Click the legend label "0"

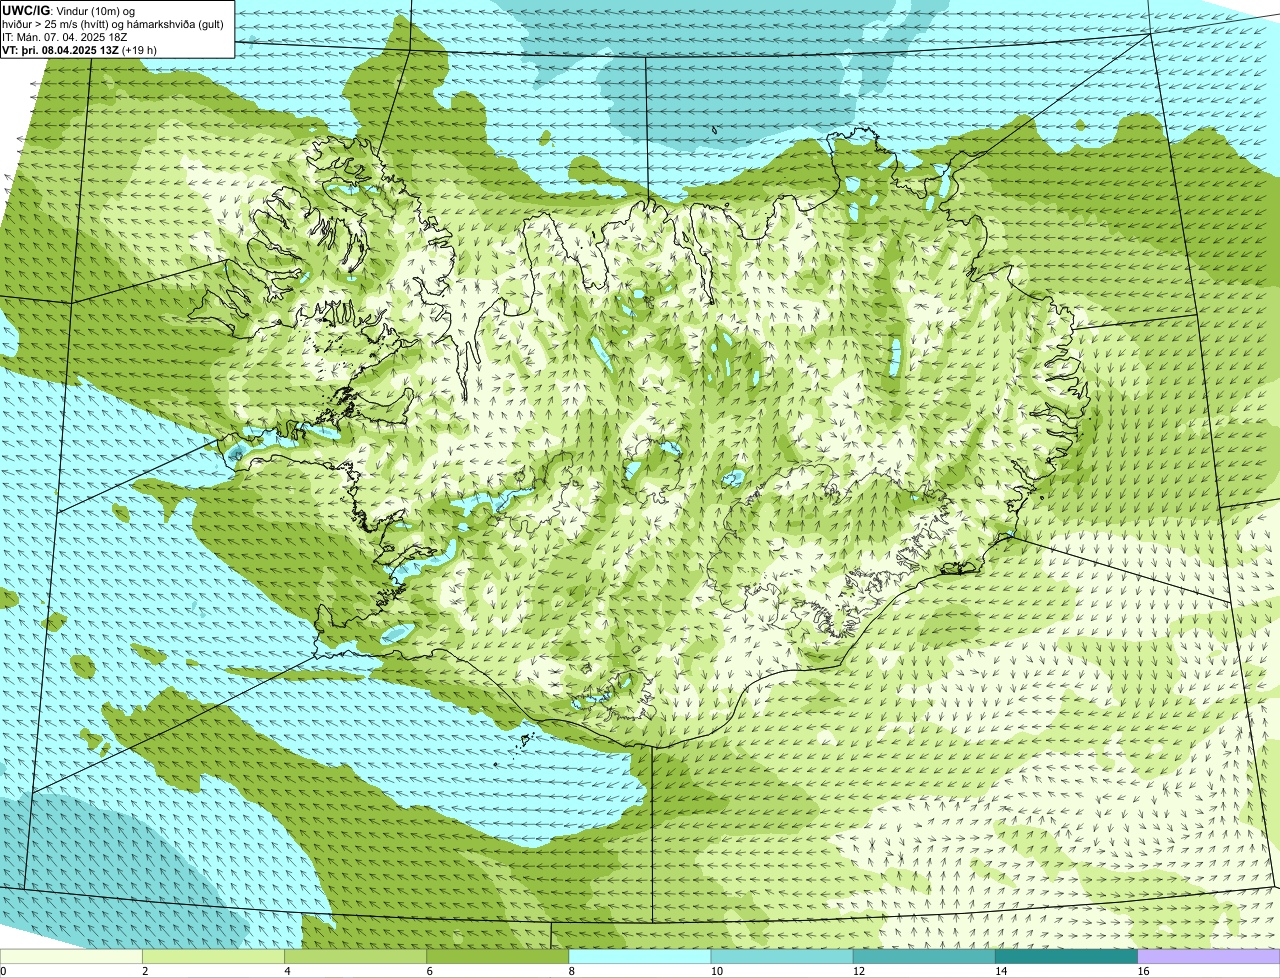[x=3, y=971]
